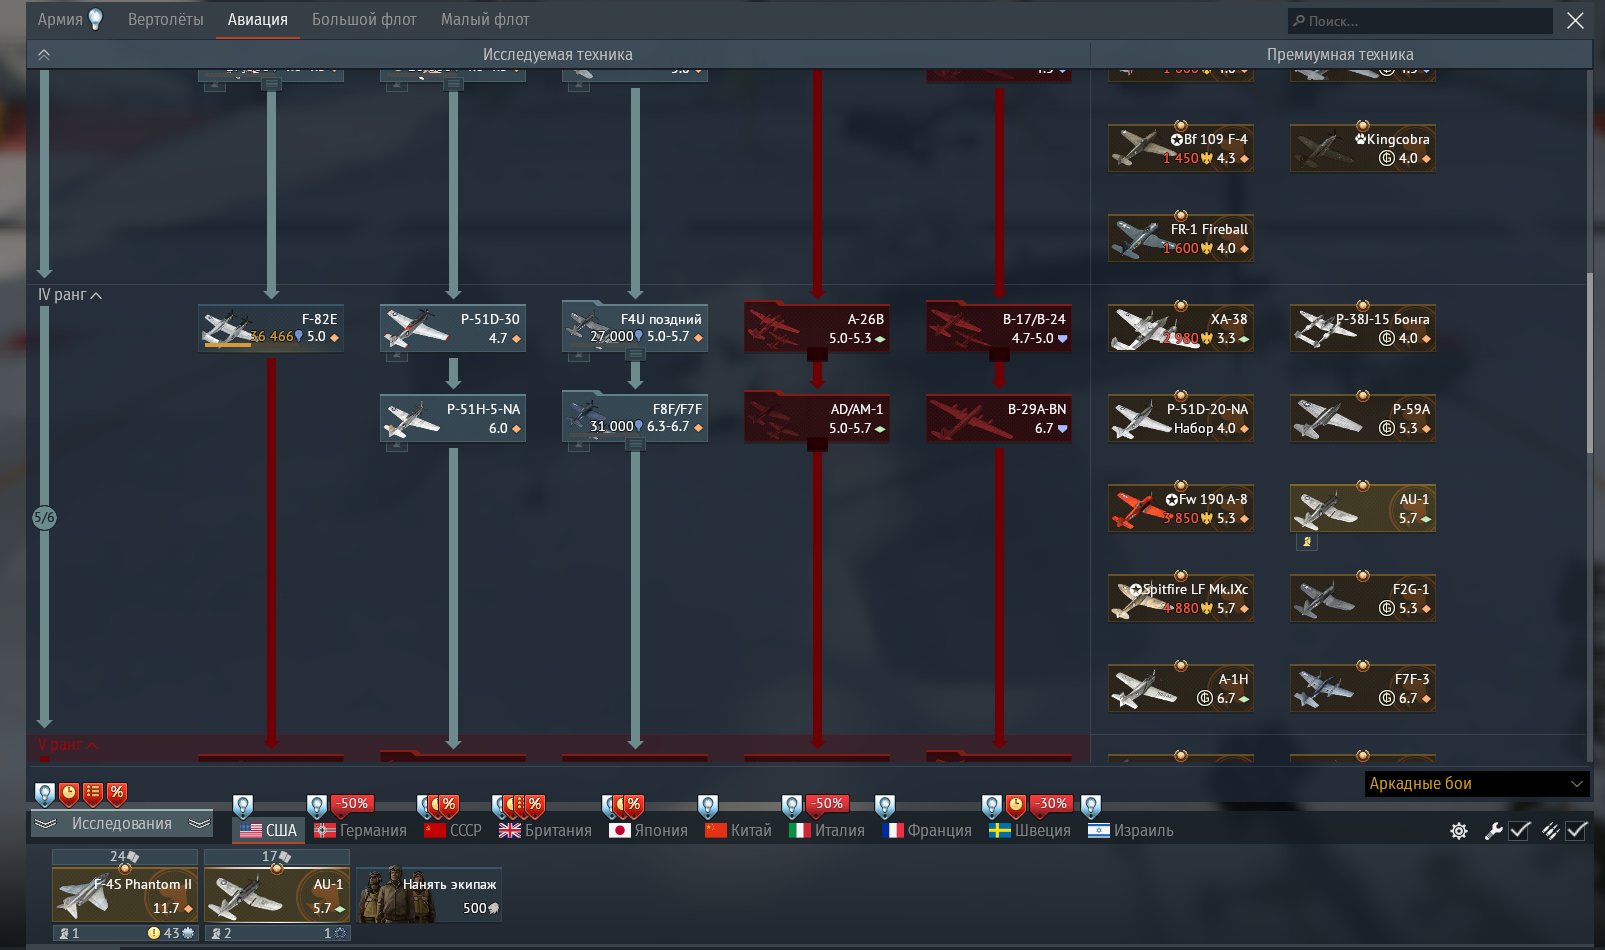Click the Нанять экипаж button
Screen dimensions: 1605x950
[429, 895]
